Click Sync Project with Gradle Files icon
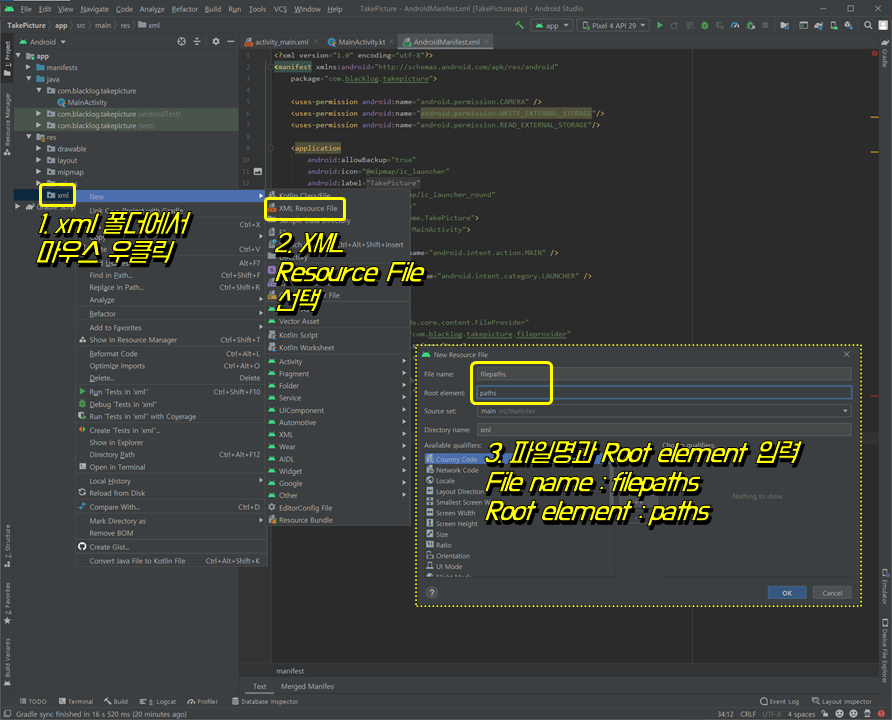892x720 pixels. (x=818, y=25)
